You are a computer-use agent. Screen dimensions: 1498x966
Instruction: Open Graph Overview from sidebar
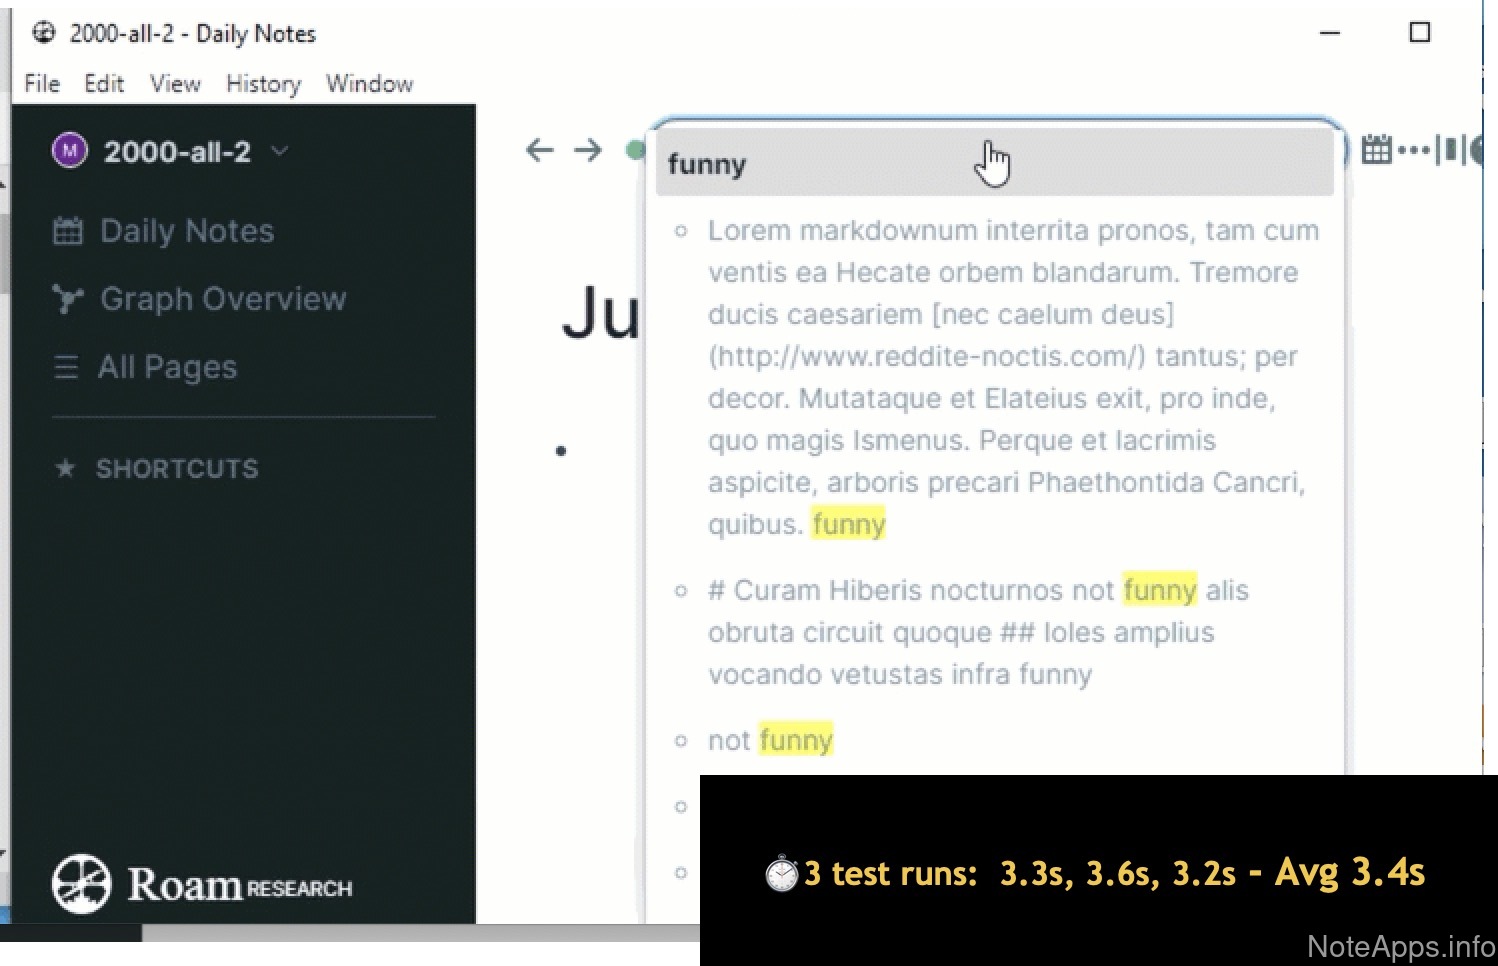pos(222,299)
